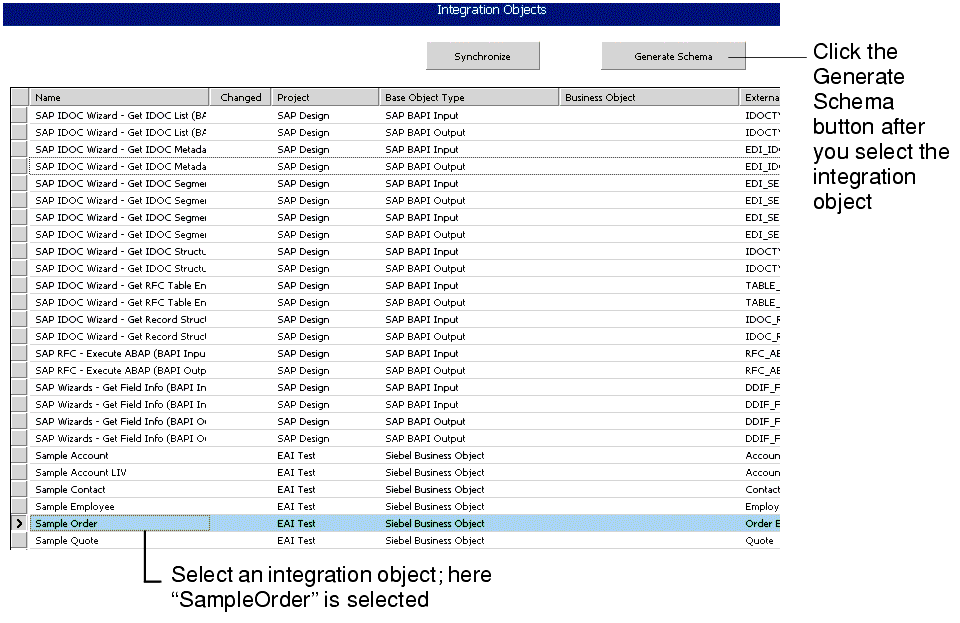Sort by Base Object Type column header
The width and height of the screenshot is (960, 623).
[x=468, y=97]
